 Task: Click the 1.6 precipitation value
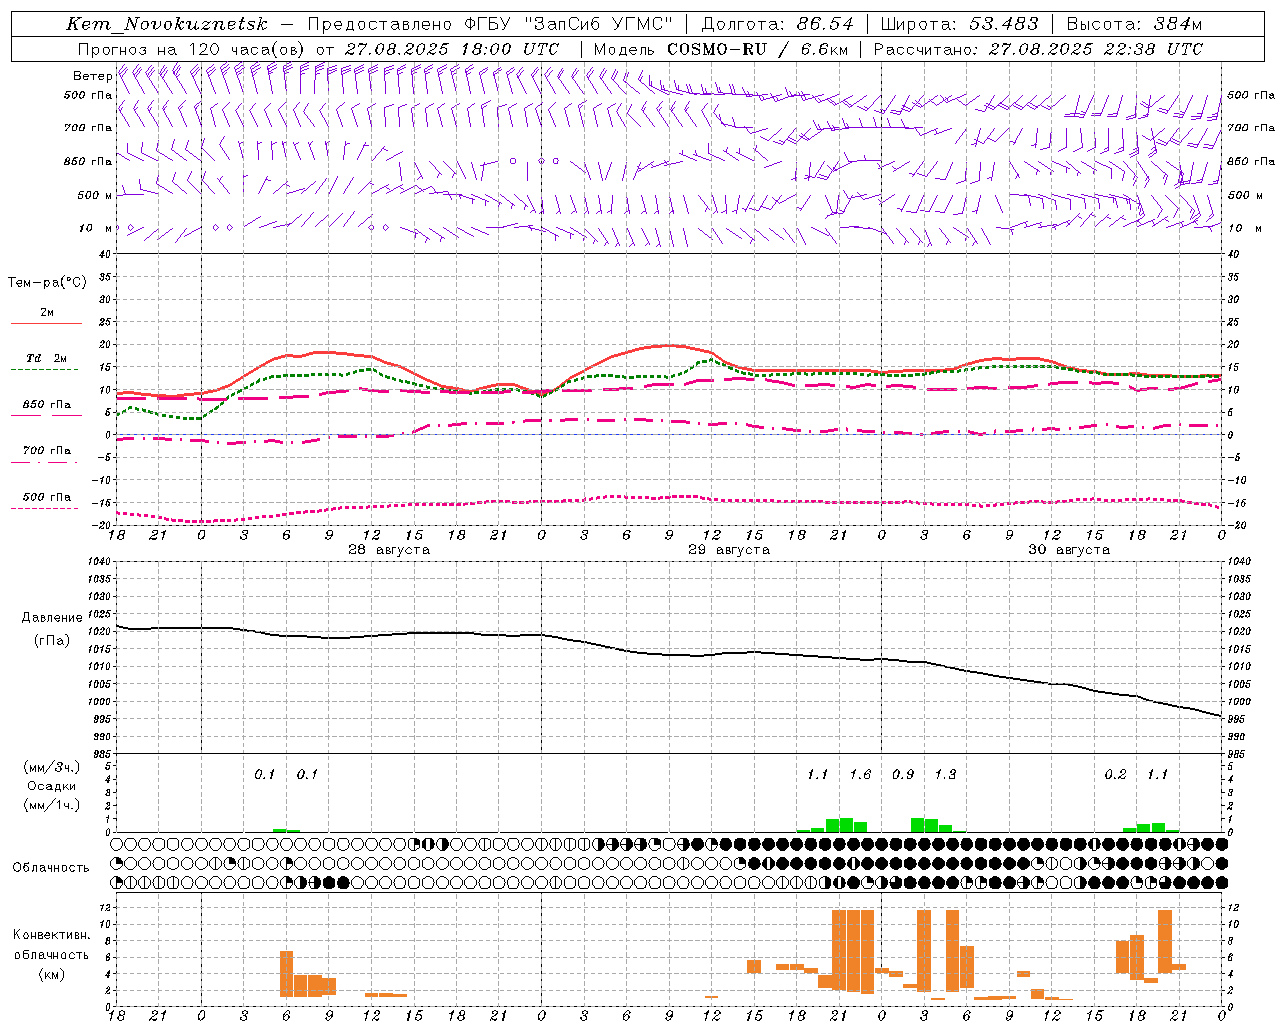860,775
